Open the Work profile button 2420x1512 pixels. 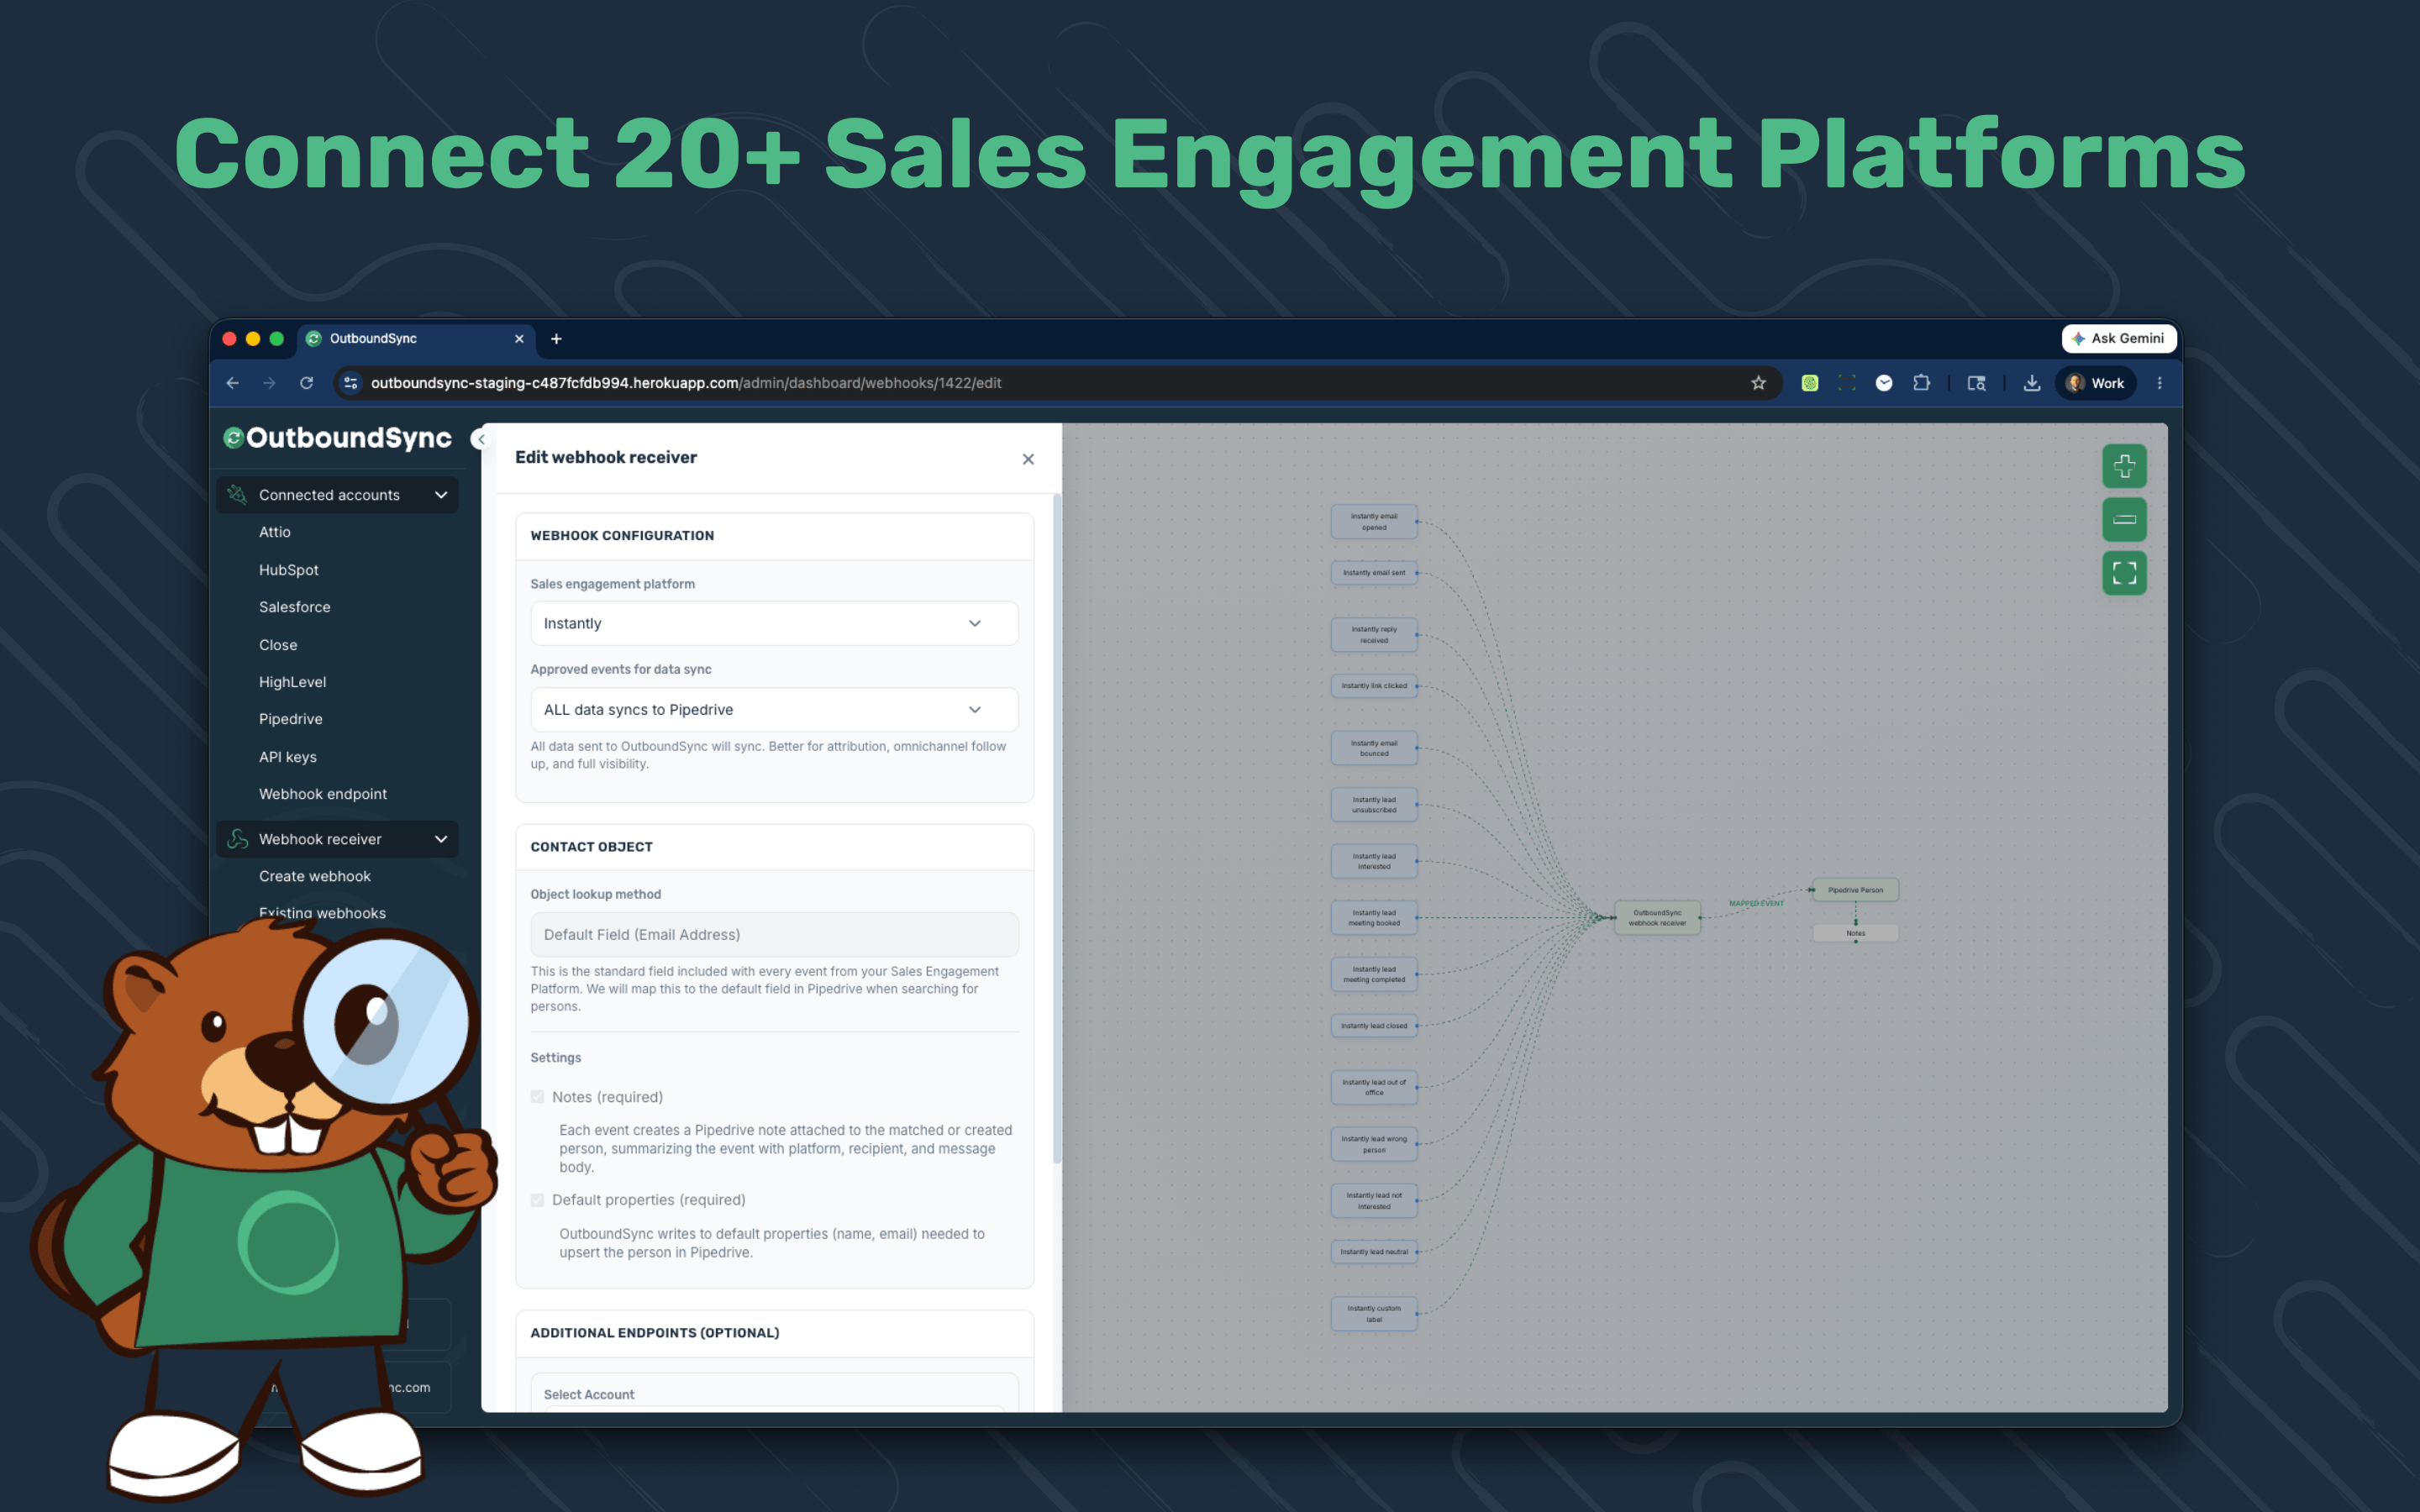2095,383
